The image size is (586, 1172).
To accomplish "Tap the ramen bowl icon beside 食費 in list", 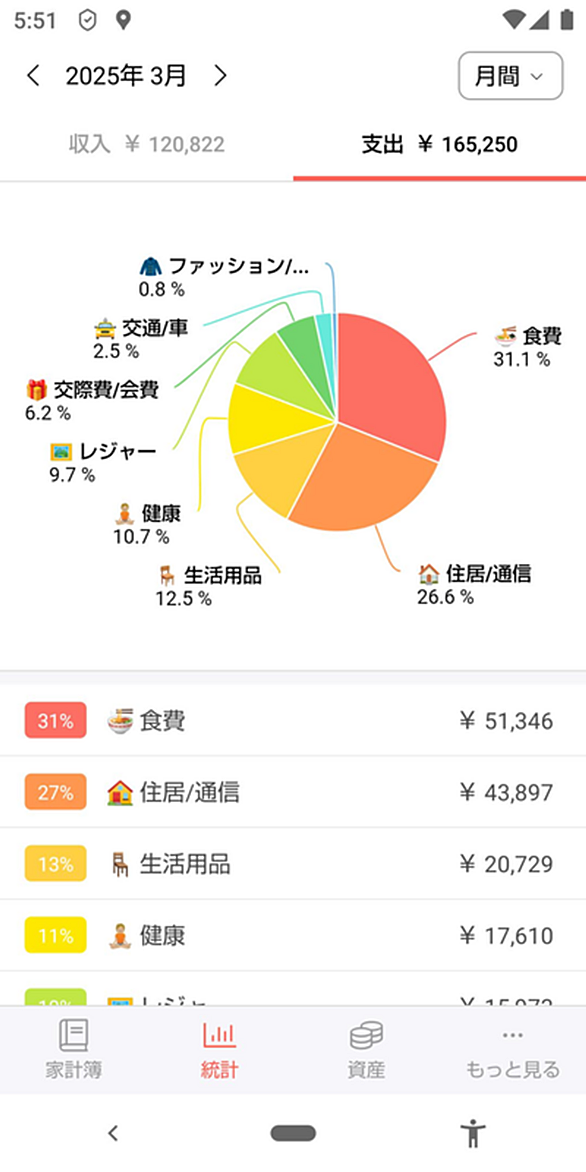I will point(120,721).
